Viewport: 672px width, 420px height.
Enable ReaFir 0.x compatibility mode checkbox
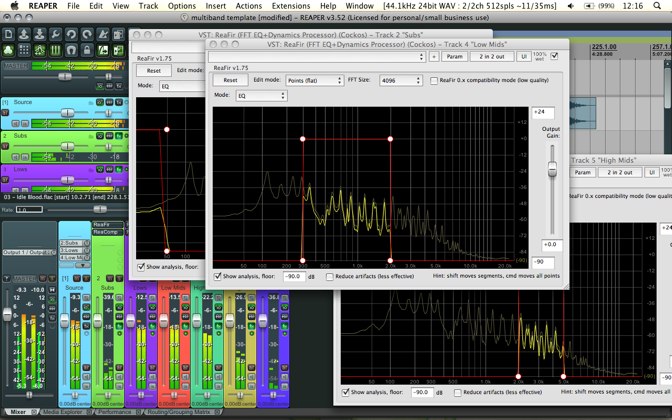click(x=434, y=81)
